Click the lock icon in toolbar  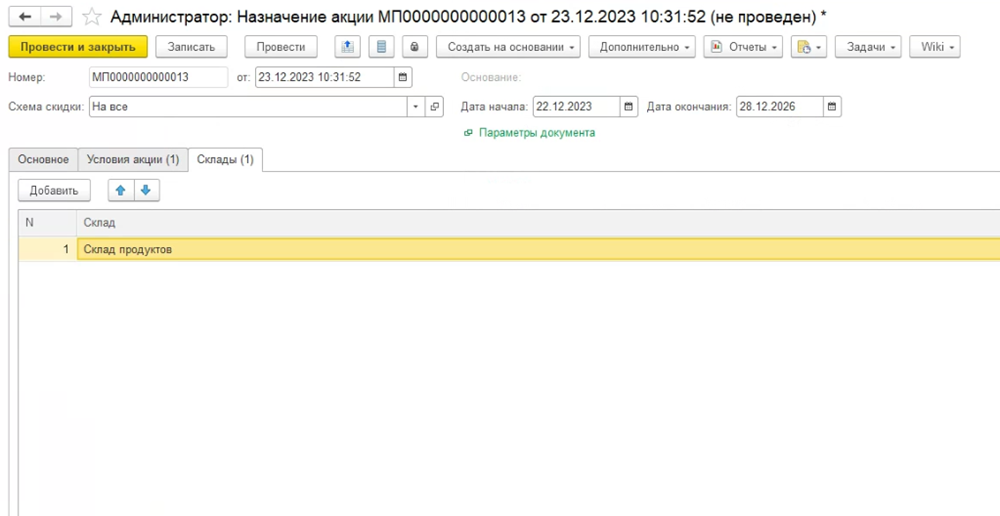(x=413, y=47)
